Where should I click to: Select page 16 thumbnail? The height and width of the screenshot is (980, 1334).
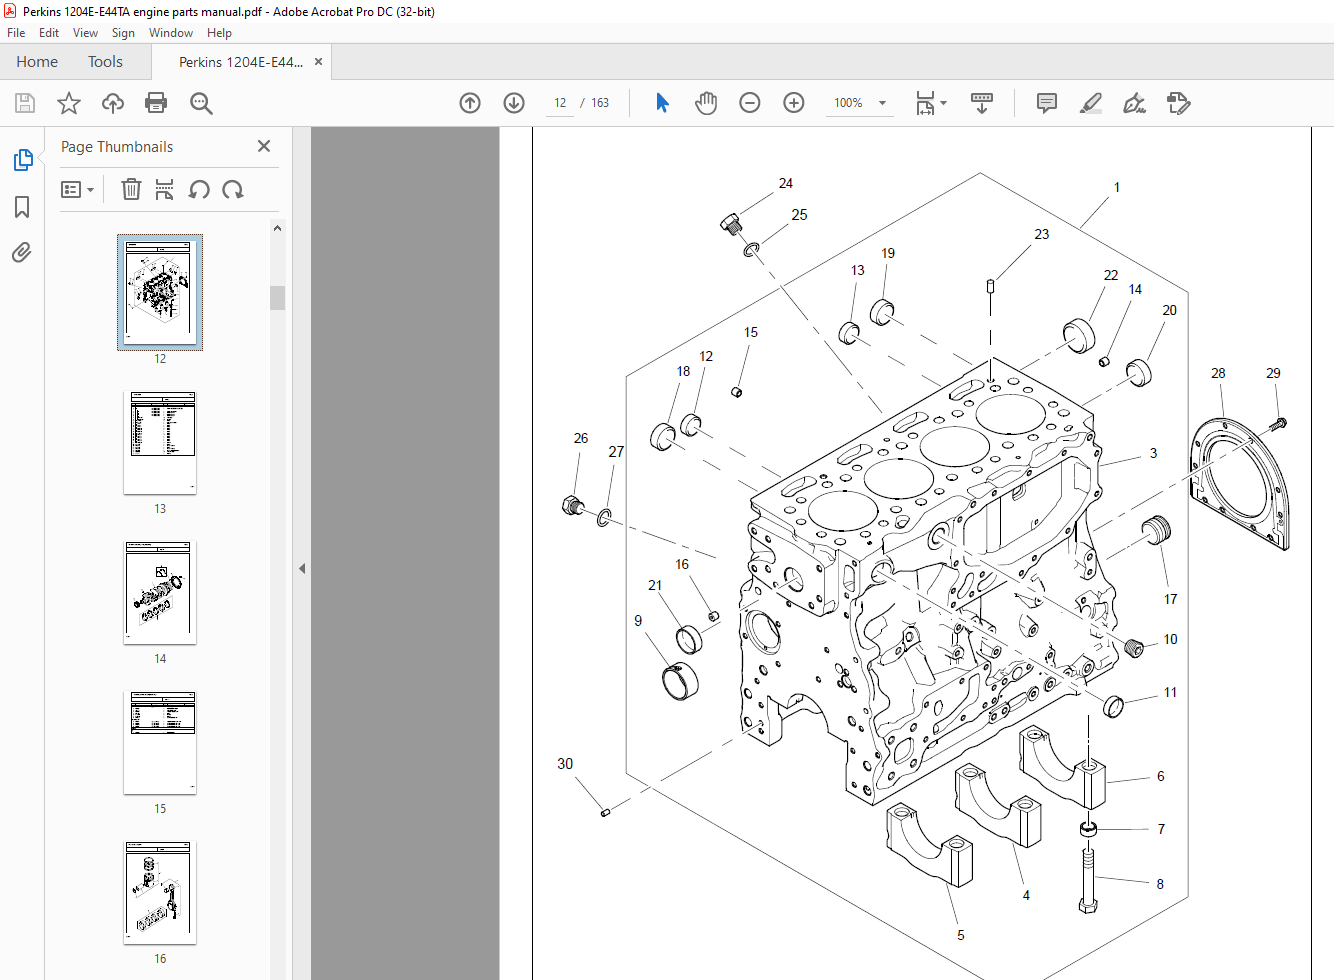[x=160, y=893]
